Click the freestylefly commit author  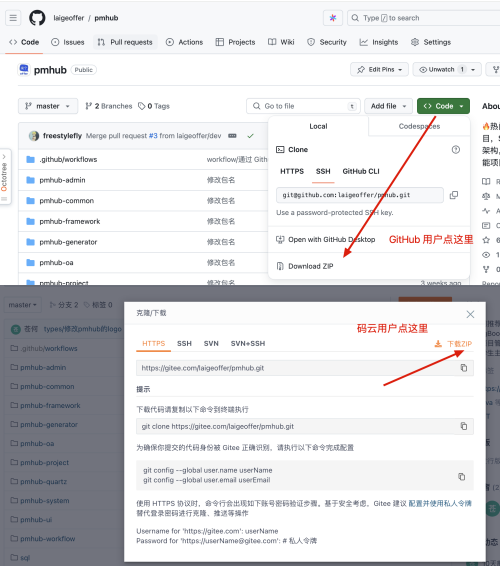(62, 136)
